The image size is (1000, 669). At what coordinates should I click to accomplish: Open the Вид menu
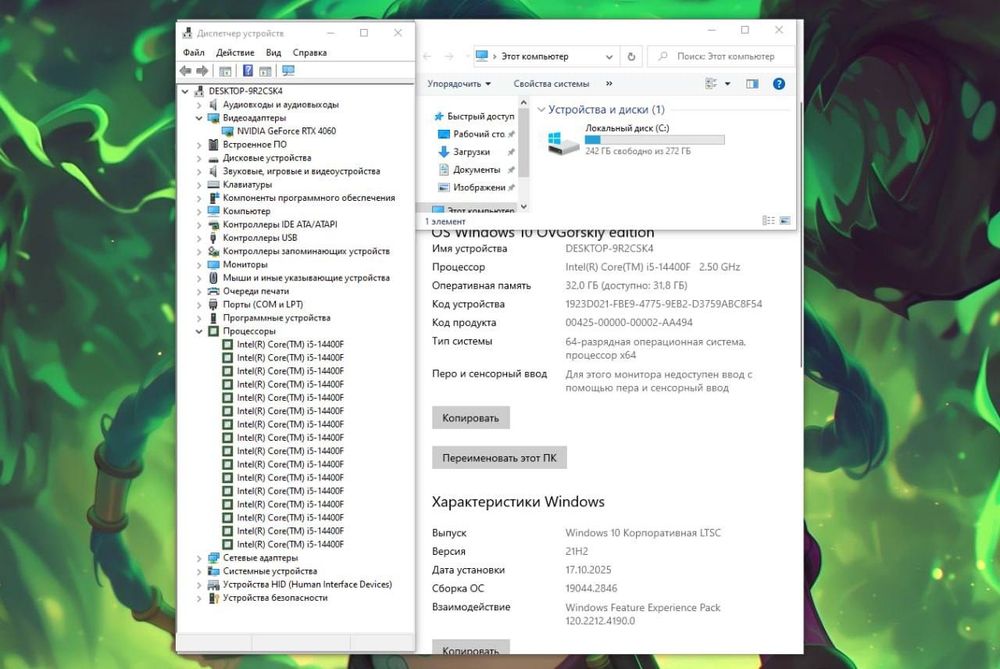coord(274,52)
